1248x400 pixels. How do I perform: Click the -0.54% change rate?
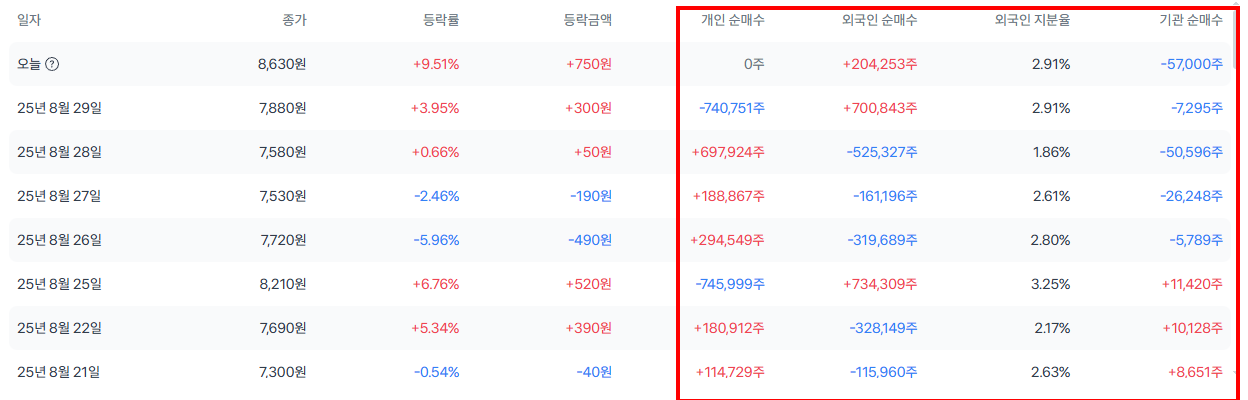coord(437,372)
